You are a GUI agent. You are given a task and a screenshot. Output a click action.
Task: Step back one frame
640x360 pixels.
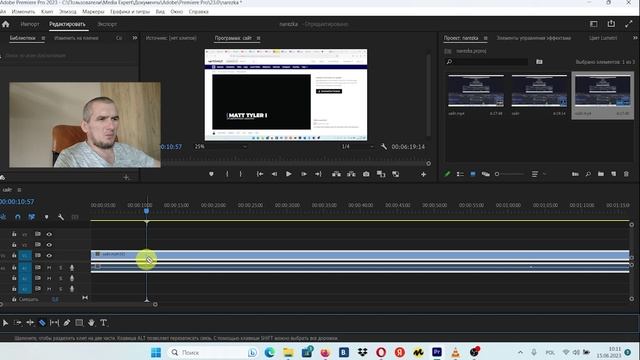pos(274,174)
